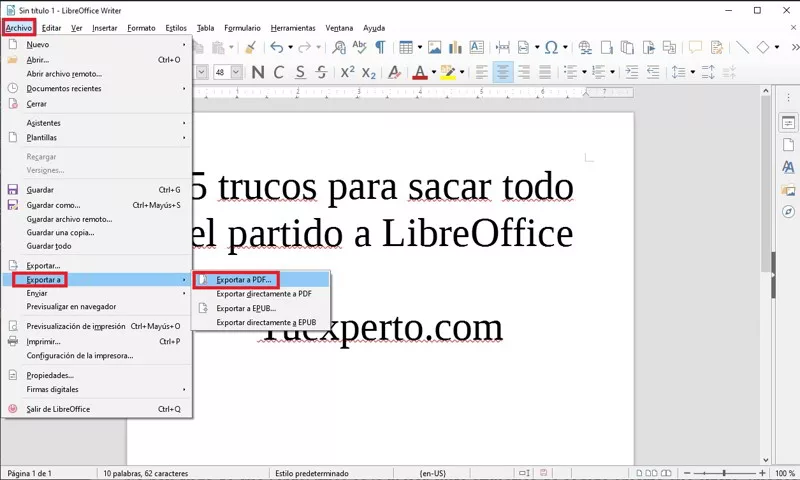This screenshot has width=800, height=480.
Task: Open highlighting color dropdown arrow
Action: [462, 72]
